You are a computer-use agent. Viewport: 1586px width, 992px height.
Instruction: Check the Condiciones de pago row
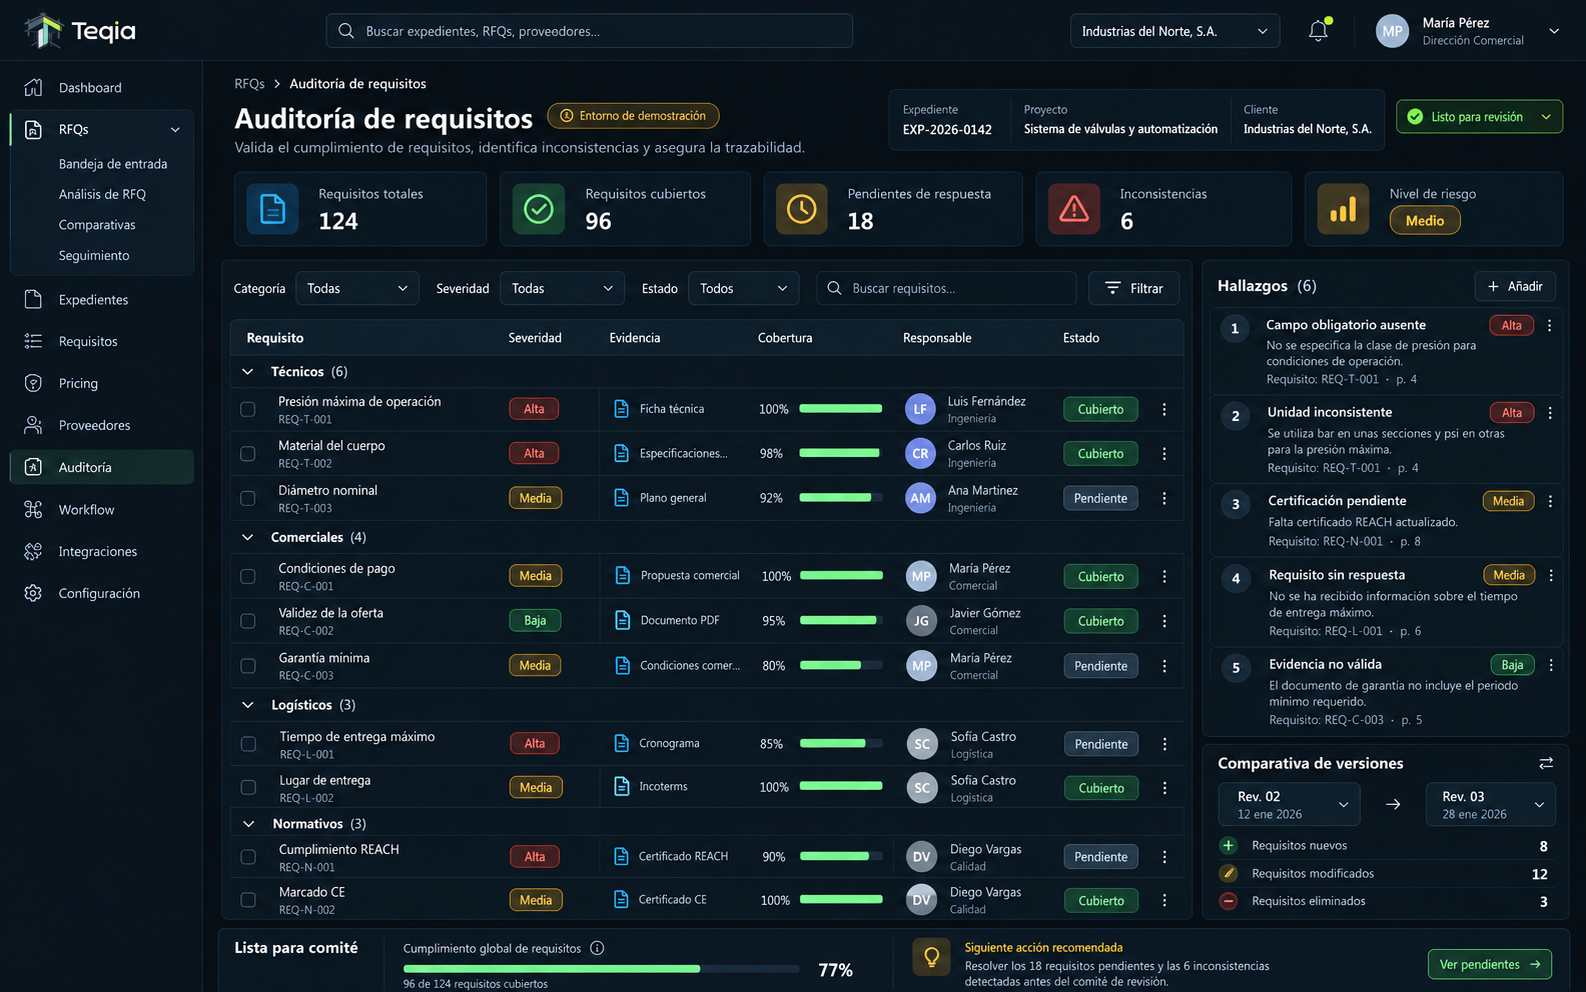pos(248,576)
